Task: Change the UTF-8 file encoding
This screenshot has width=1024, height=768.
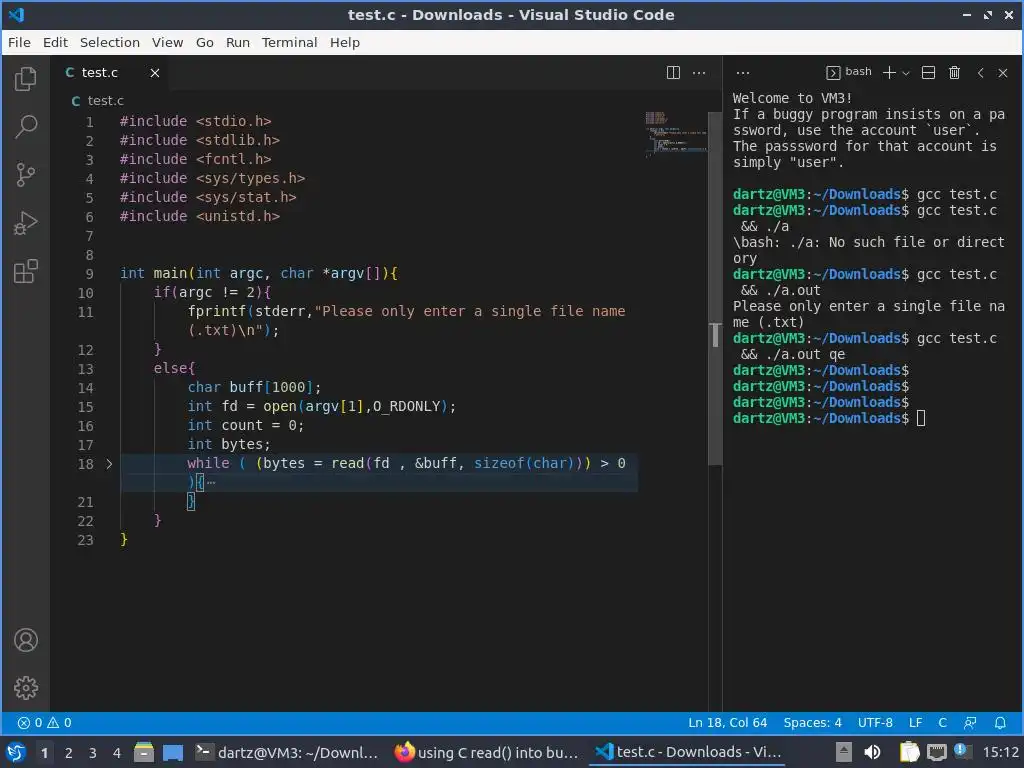Action: coord(875,723)
